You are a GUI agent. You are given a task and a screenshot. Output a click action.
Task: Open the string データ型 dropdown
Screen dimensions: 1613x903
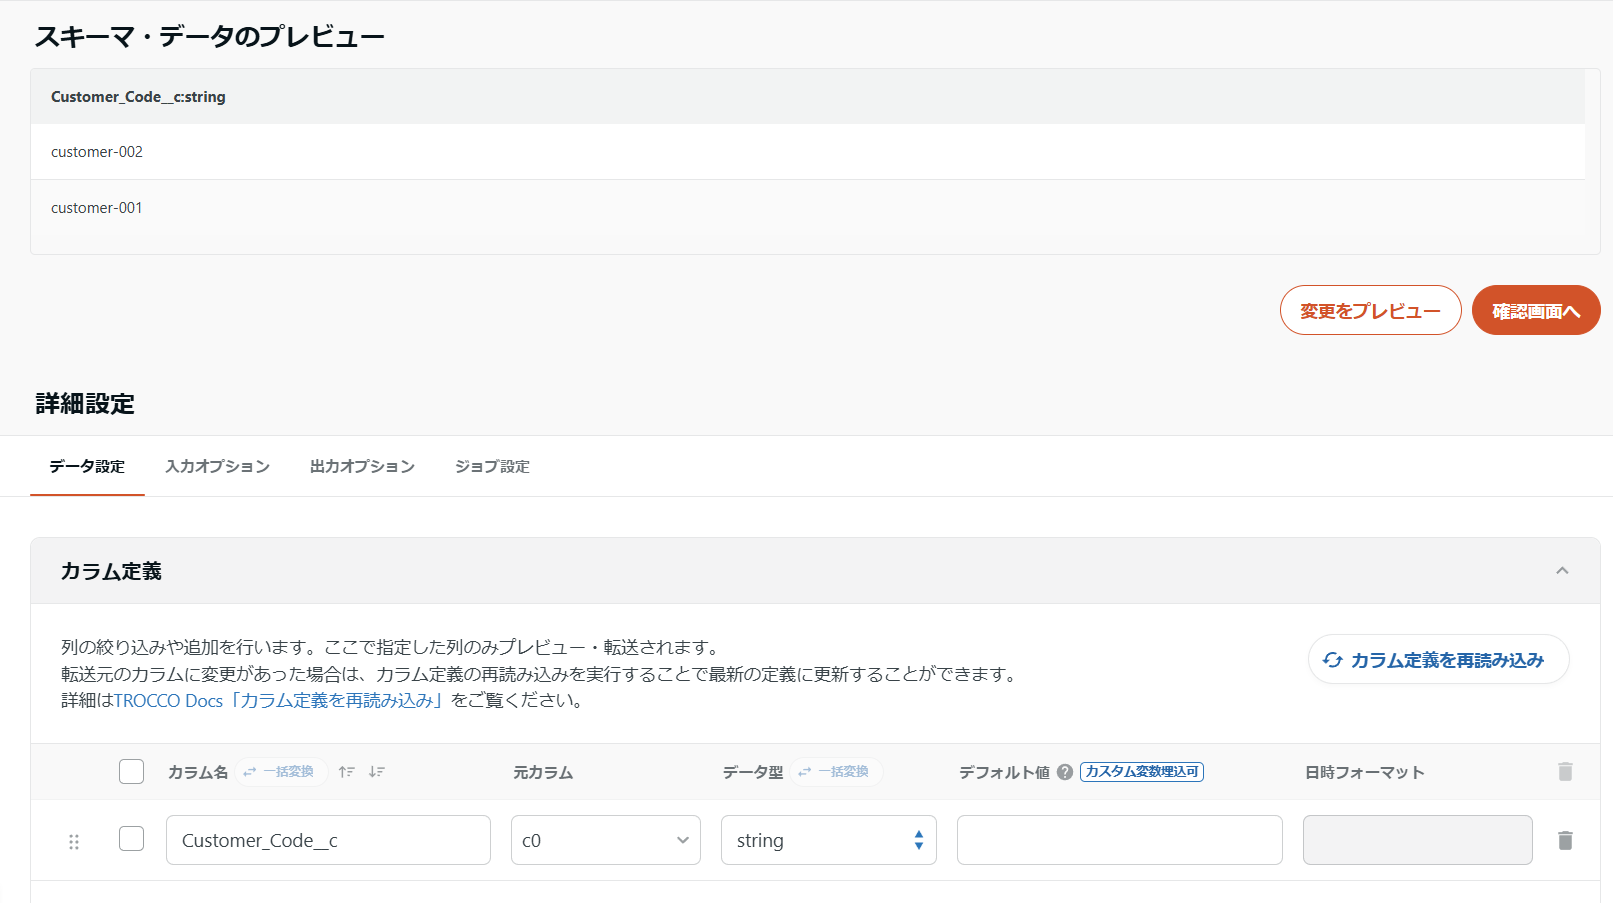pyautogui.click(x=829, y=840)
